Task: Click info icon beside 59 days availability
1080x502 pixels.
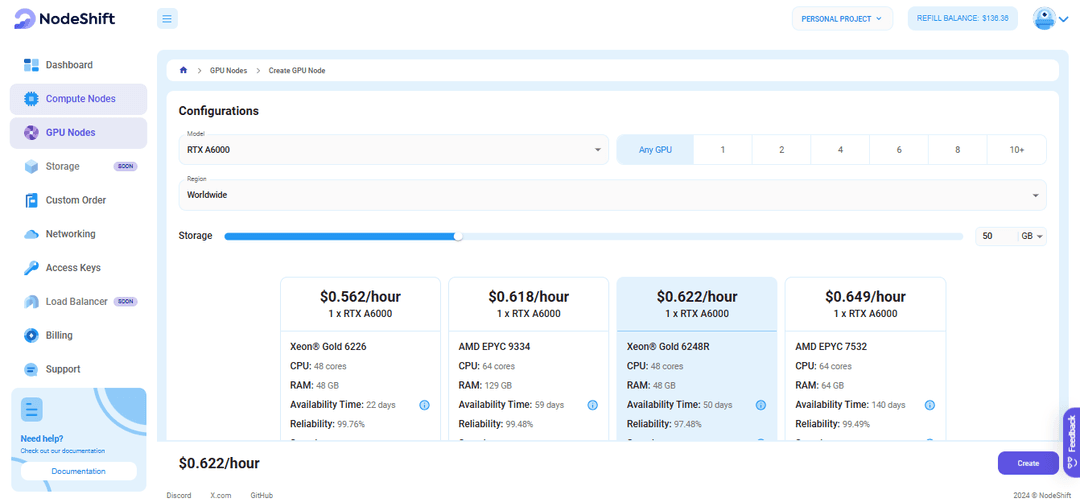Action: click(x=592, y=405)
